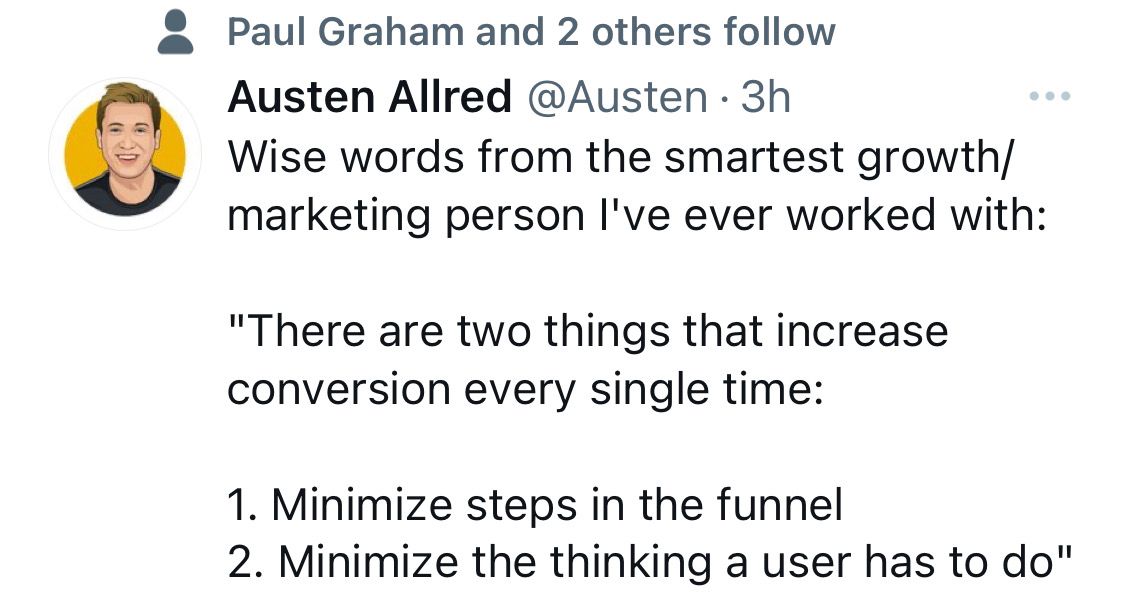The image size is (1125, 603).
Task: Open the @Austen handle link
Action: point(618,98)
